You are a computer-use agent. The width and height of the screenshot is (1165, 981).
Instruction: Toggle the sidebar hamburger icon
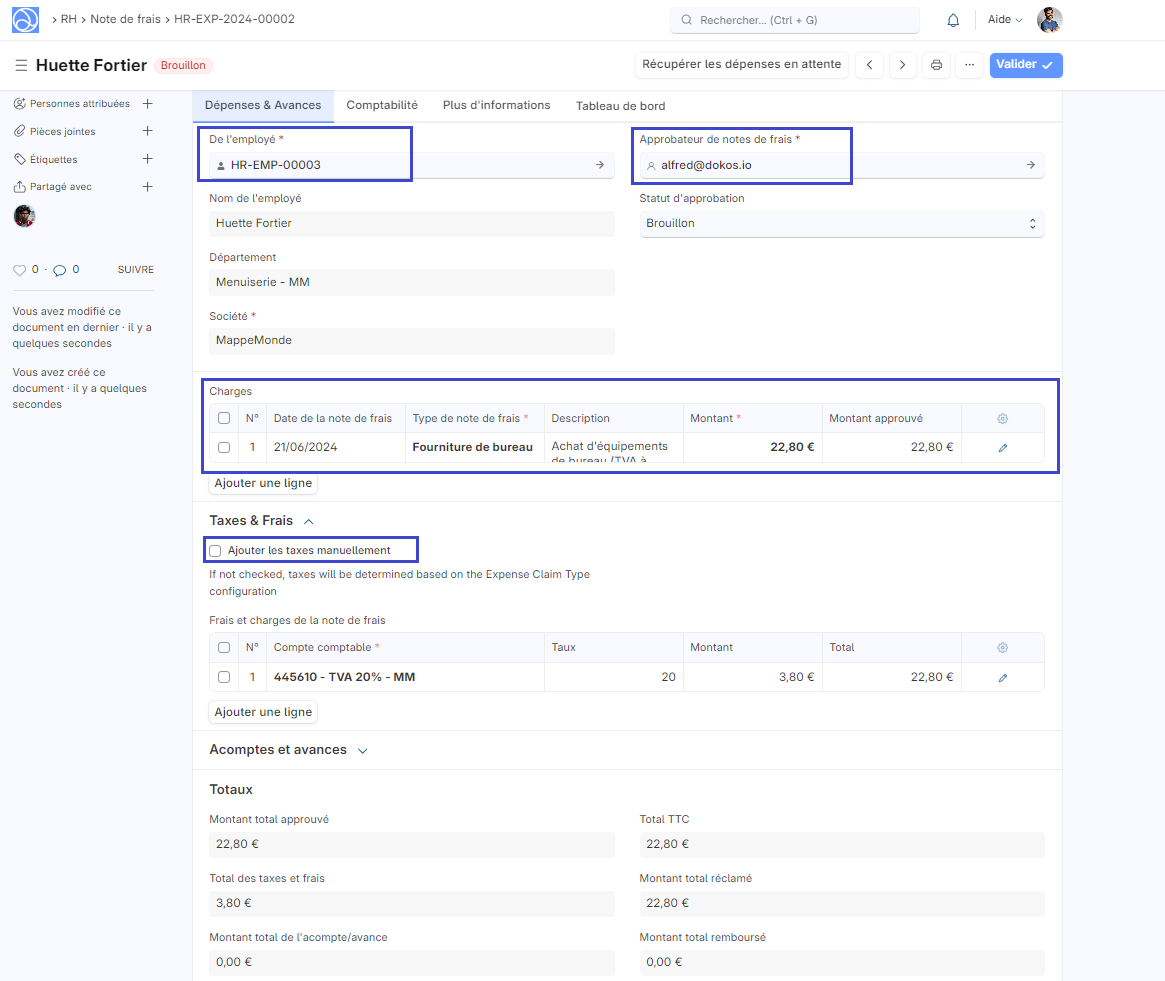pyautogui.click(x=21, y=65)
